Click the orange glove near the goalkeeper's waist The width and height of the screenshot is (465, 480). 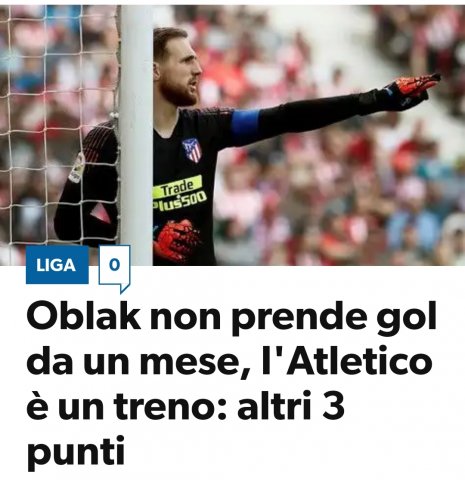click(177, 239)
